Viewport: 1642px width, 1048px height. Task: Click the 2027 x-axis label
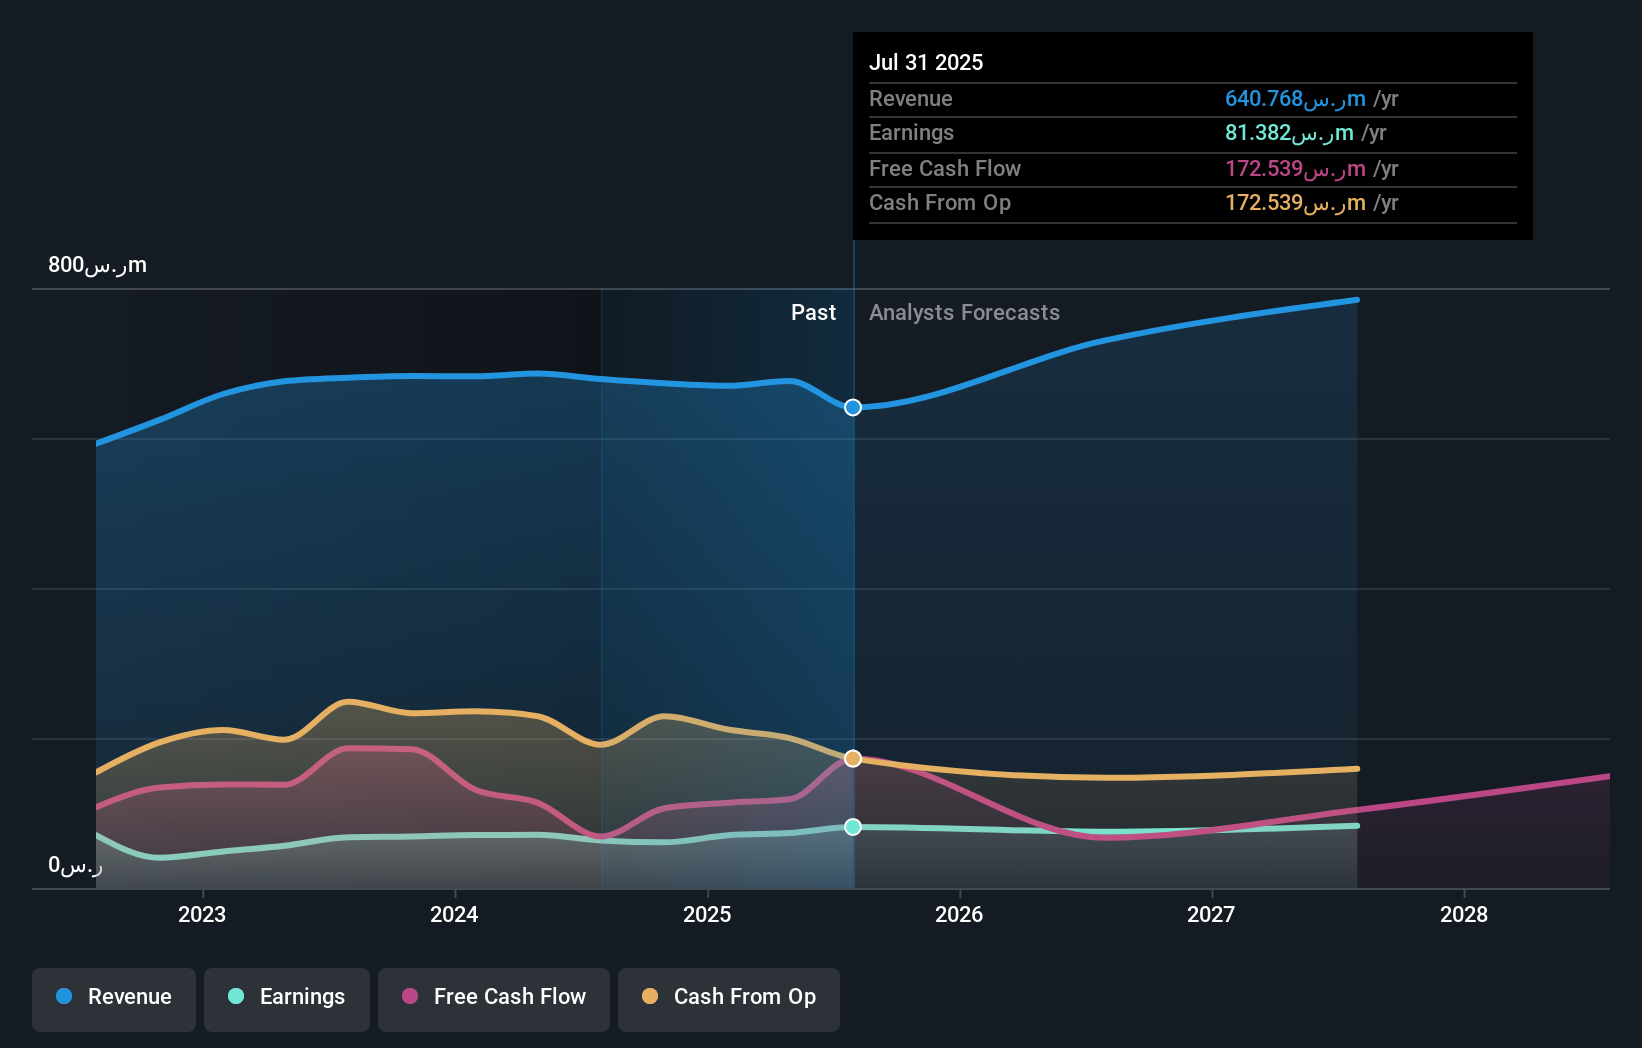1211,914
